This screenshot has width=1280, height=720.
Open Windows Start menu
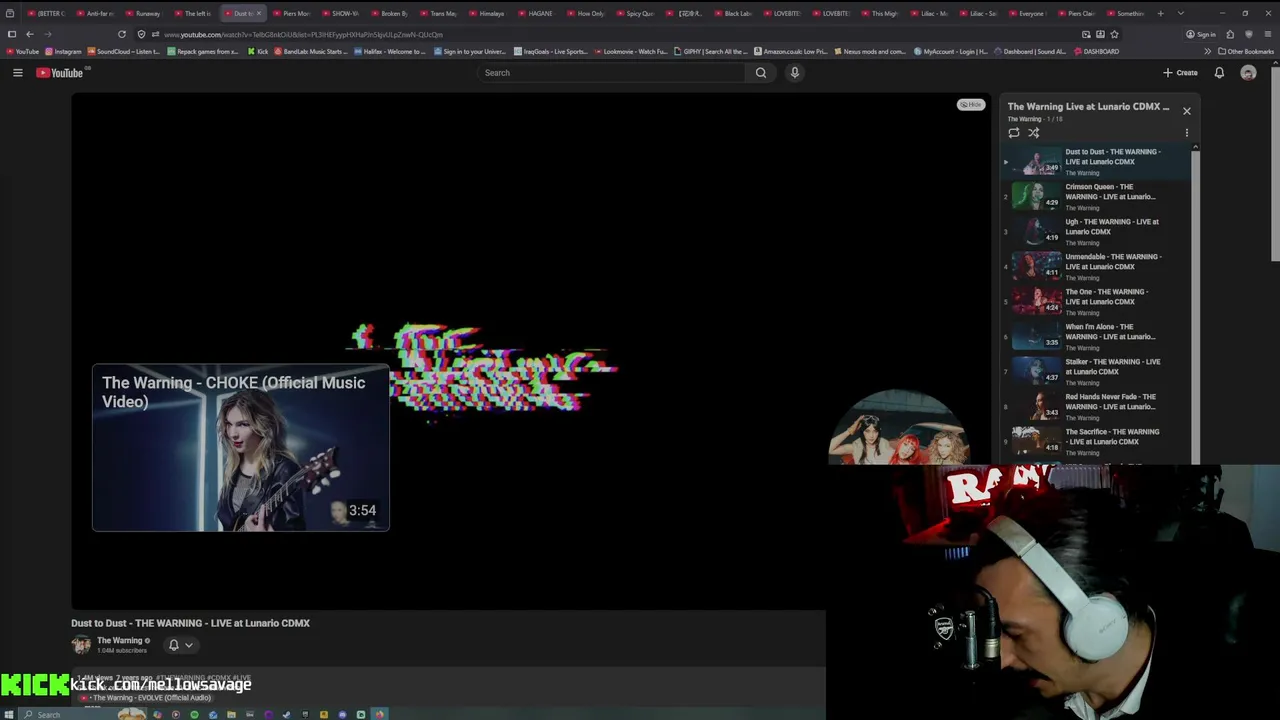pos(10,714)
